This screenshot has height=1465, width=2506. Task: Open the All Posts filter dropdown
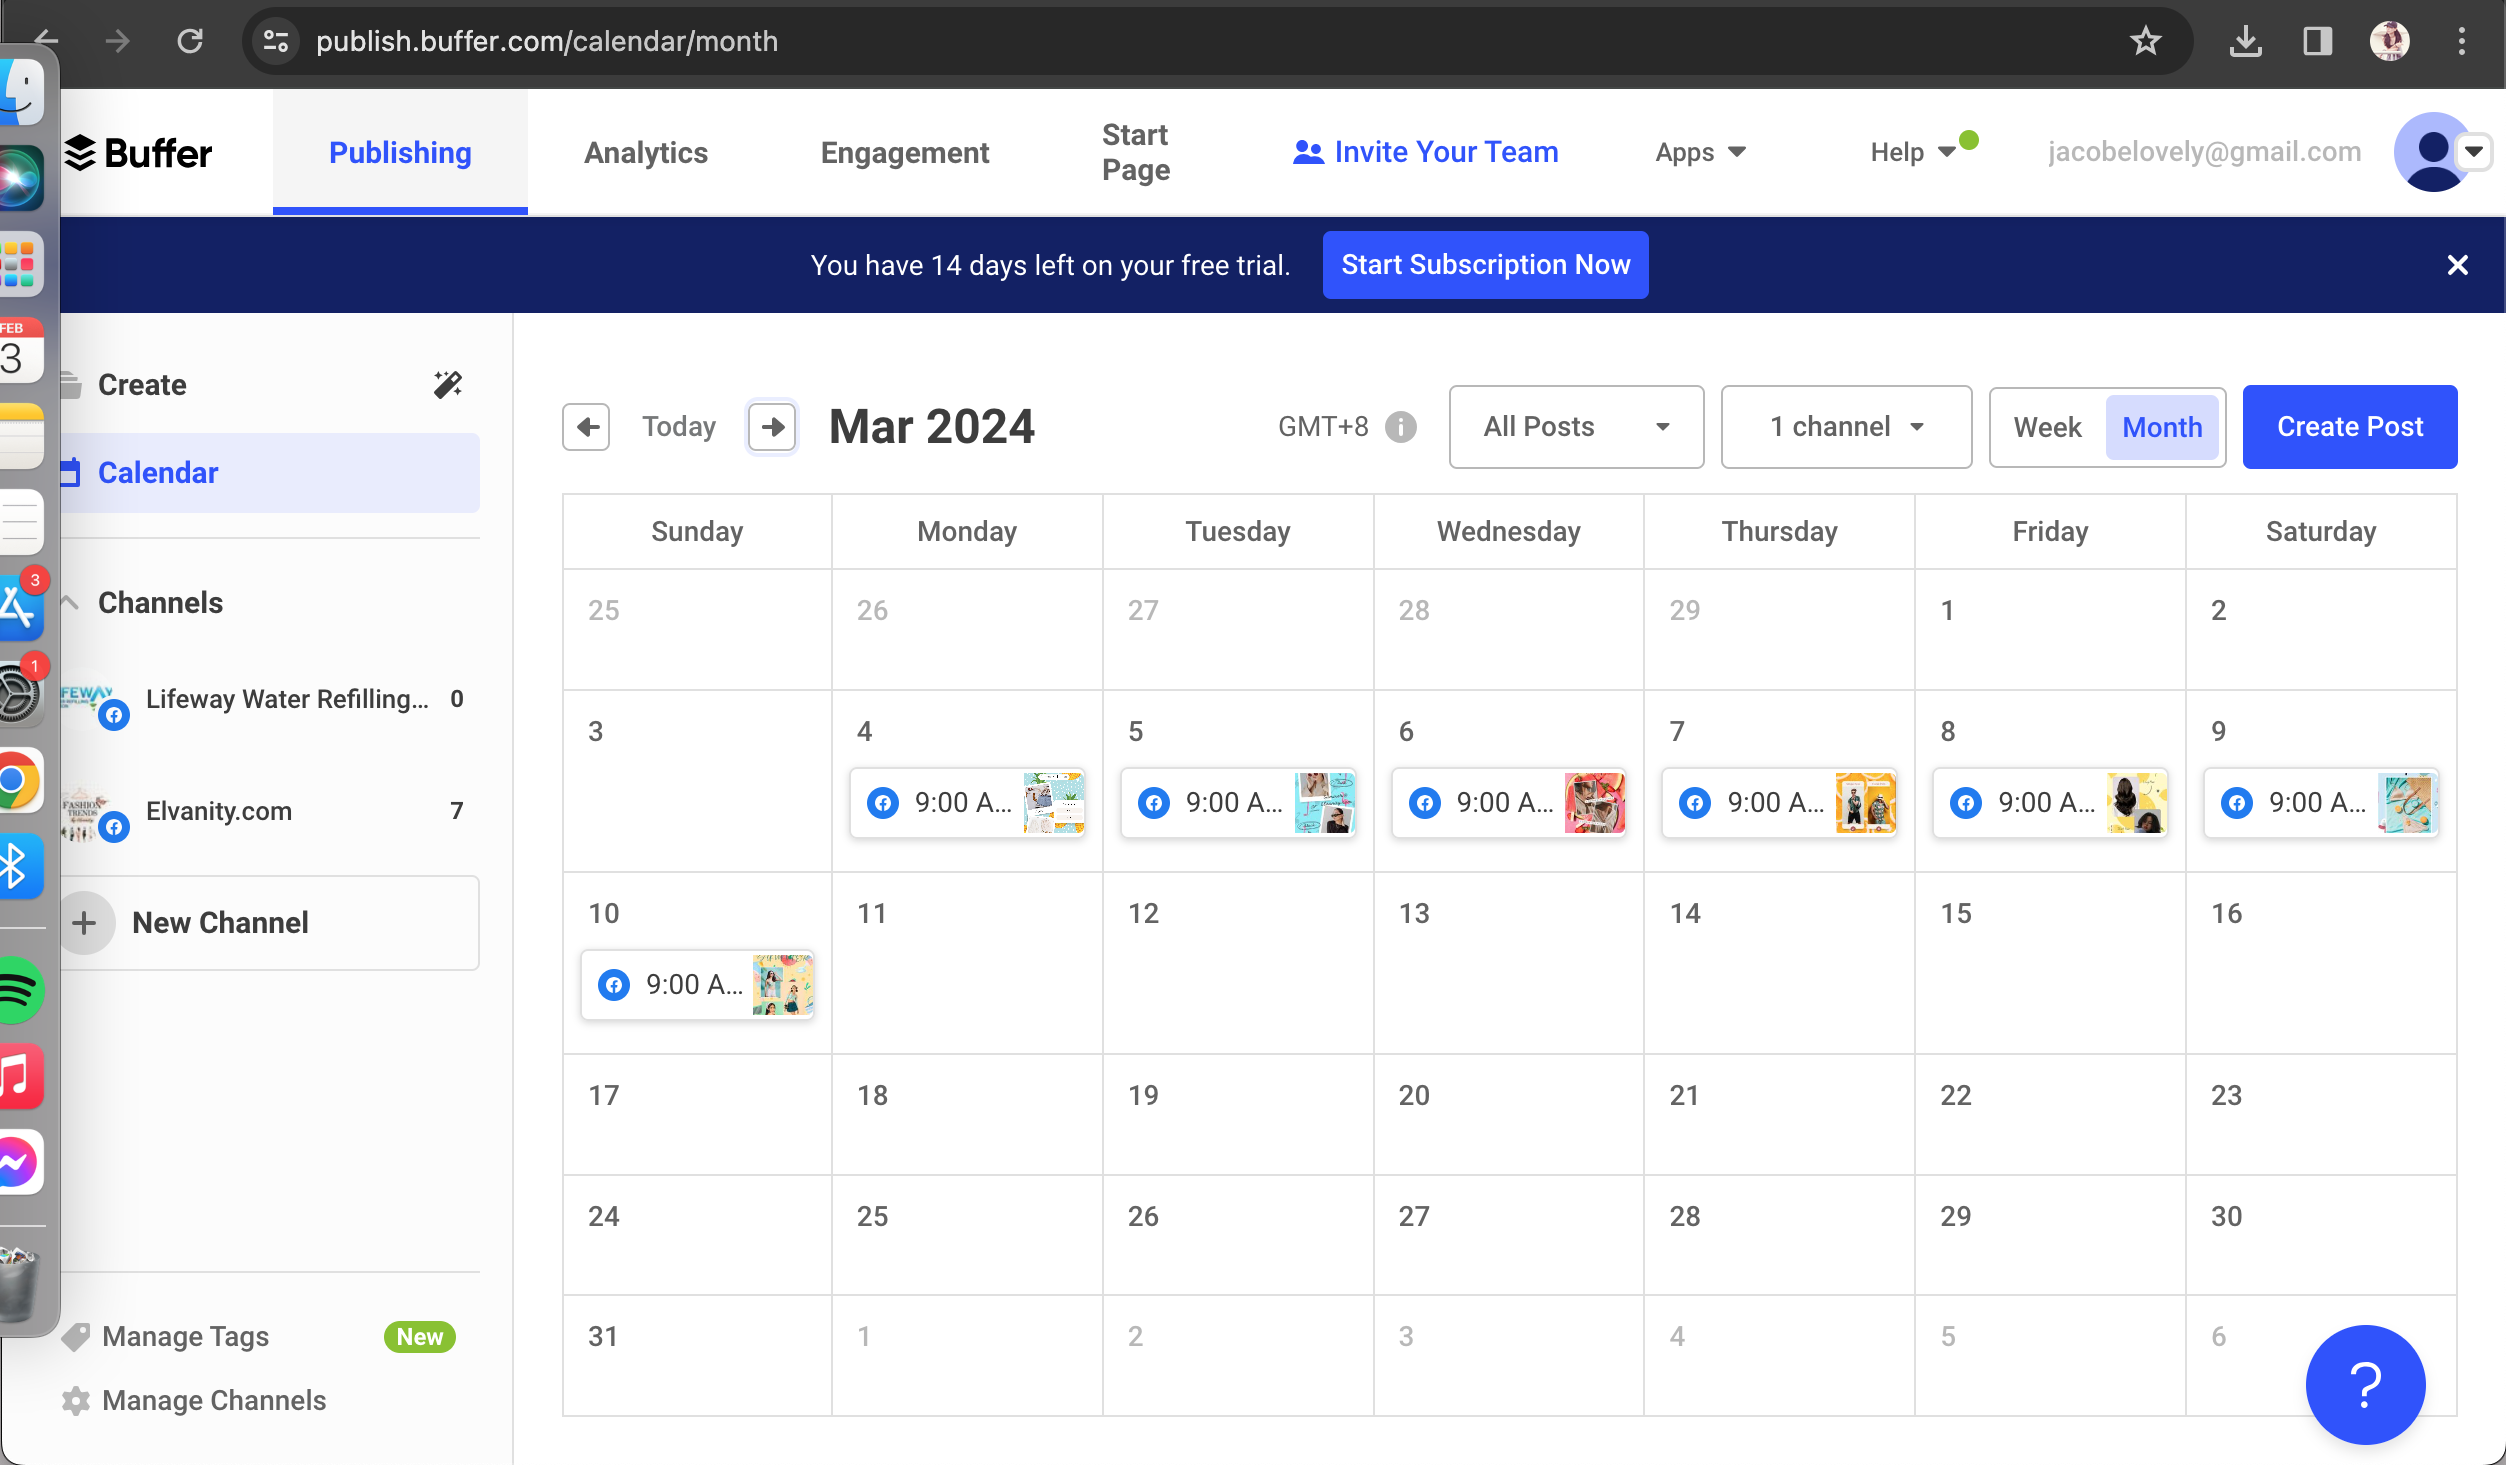pyautogui.click(x=1576, y=427)
